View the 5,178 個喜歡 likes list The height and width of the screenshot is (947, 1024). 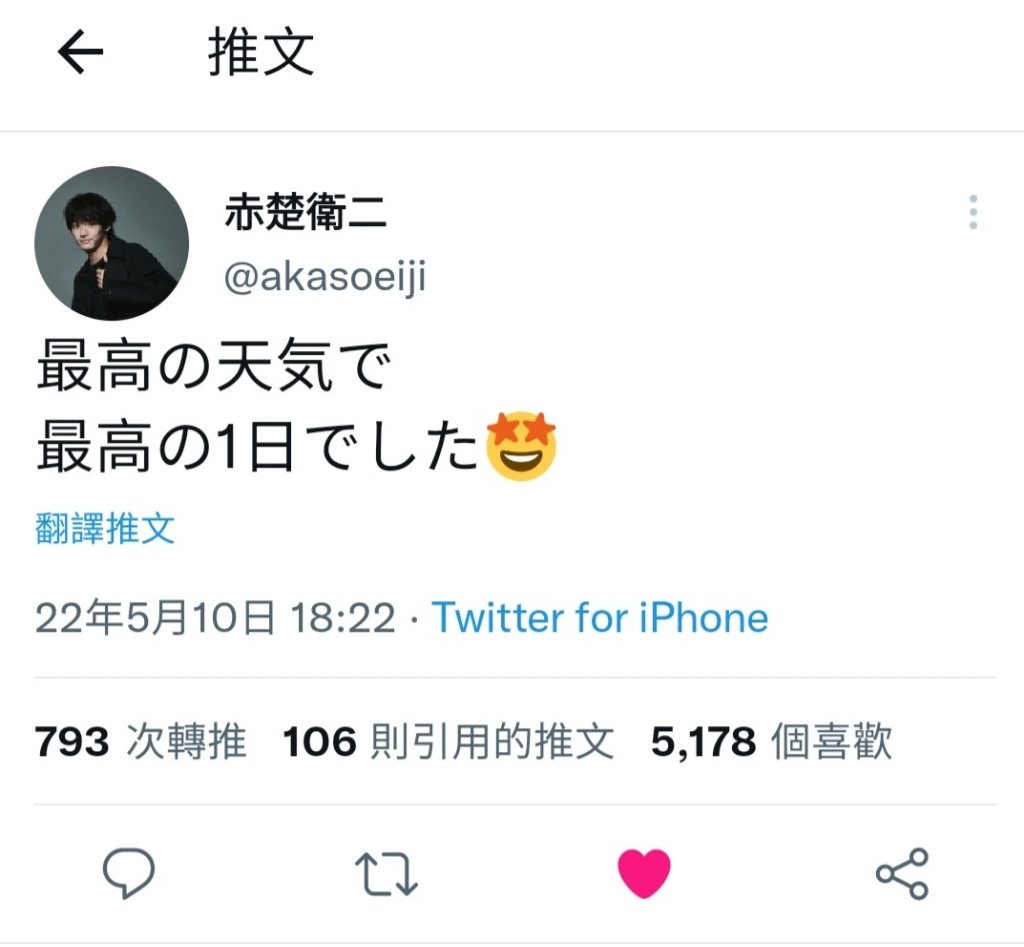pos(771,741)
